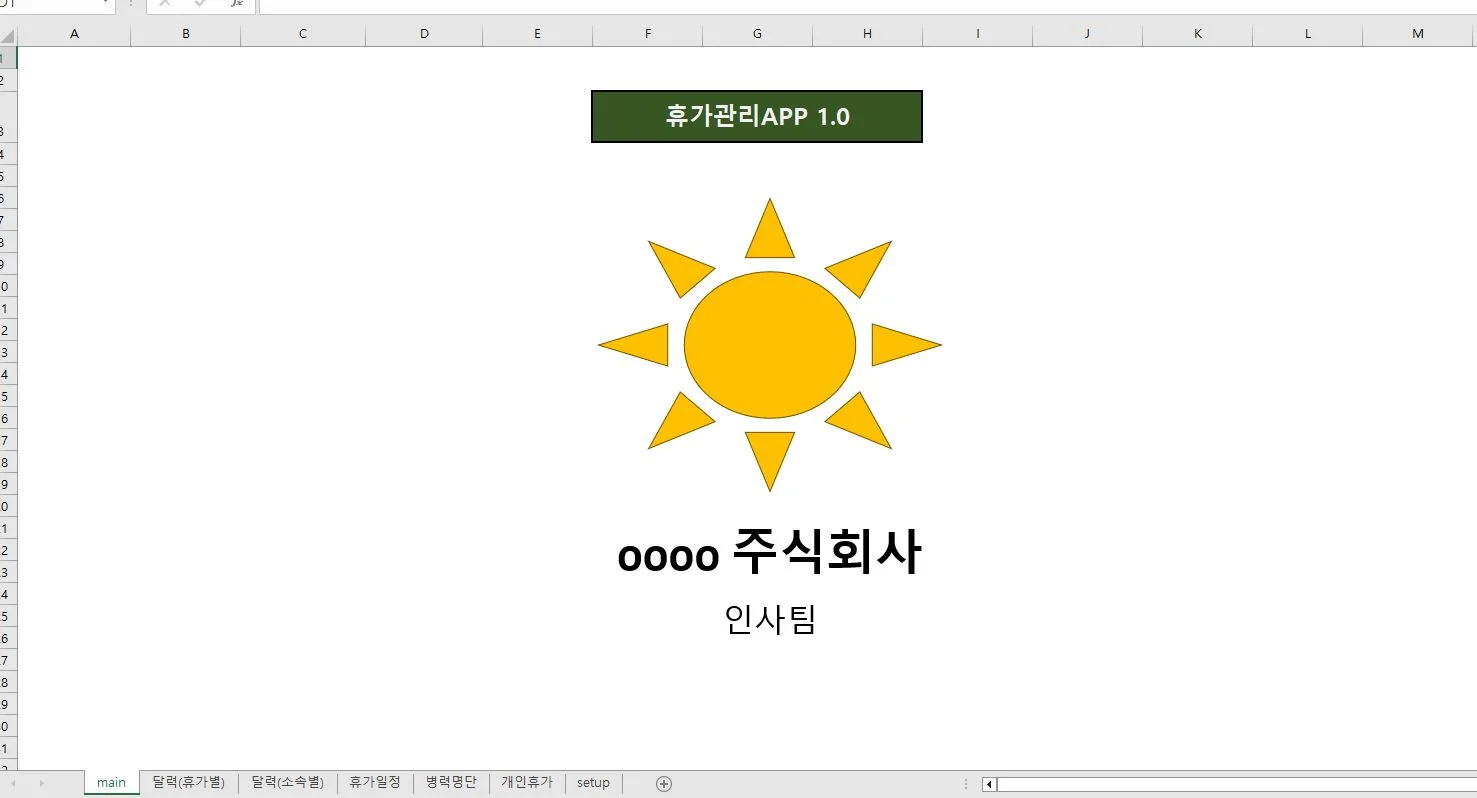Switch to the setup sheet tab
The width and height of the screenshot is (1477, 798).
click(x=593, y=783)
